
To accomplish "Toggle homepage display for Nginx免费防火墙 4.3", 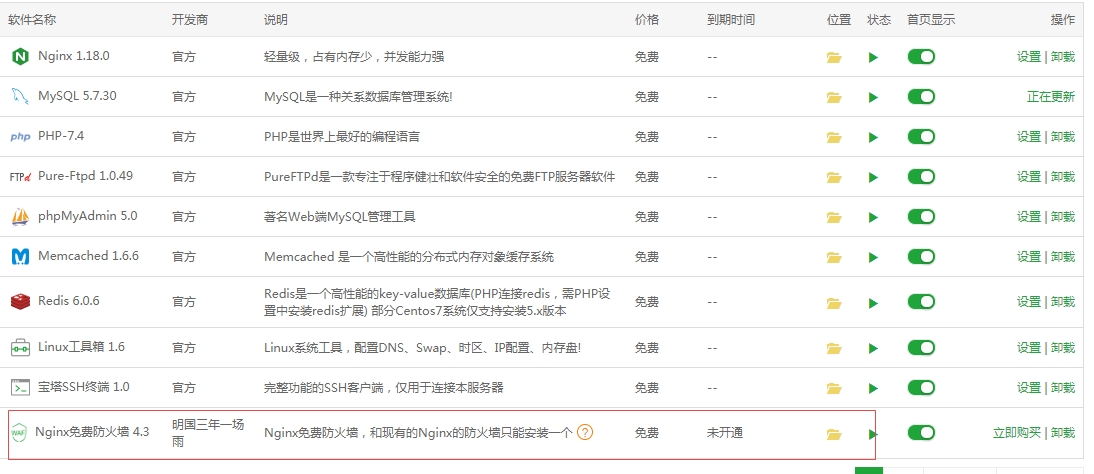I will pyautogui.click(x=921, y=433).
